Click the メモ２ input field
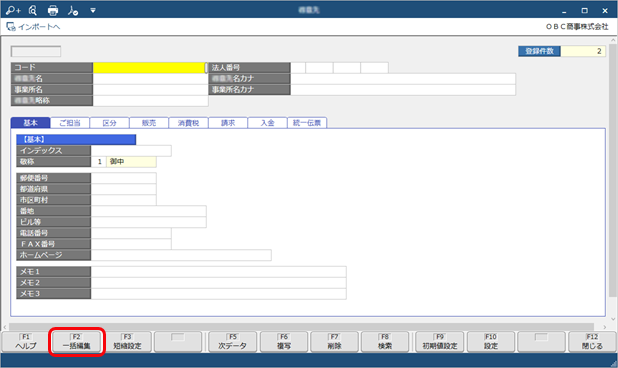 [218, 283]
